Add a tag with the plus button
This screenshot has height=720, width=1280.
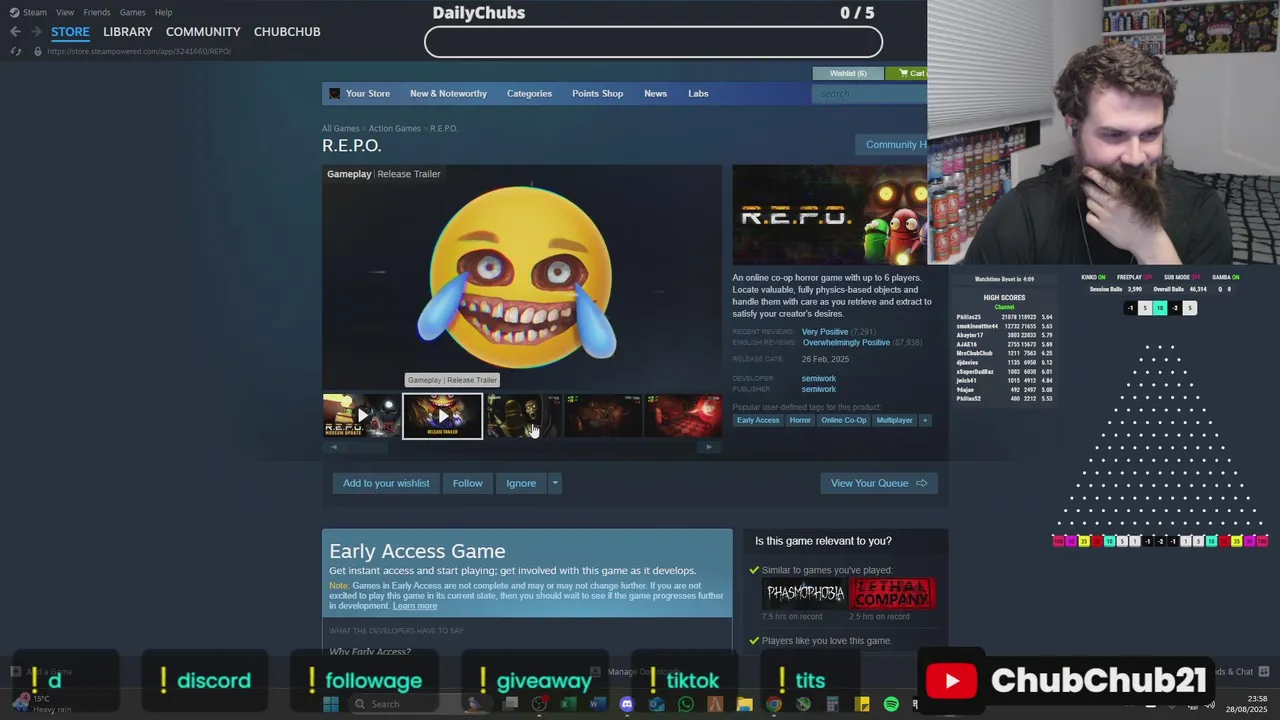tap(925, 420)
